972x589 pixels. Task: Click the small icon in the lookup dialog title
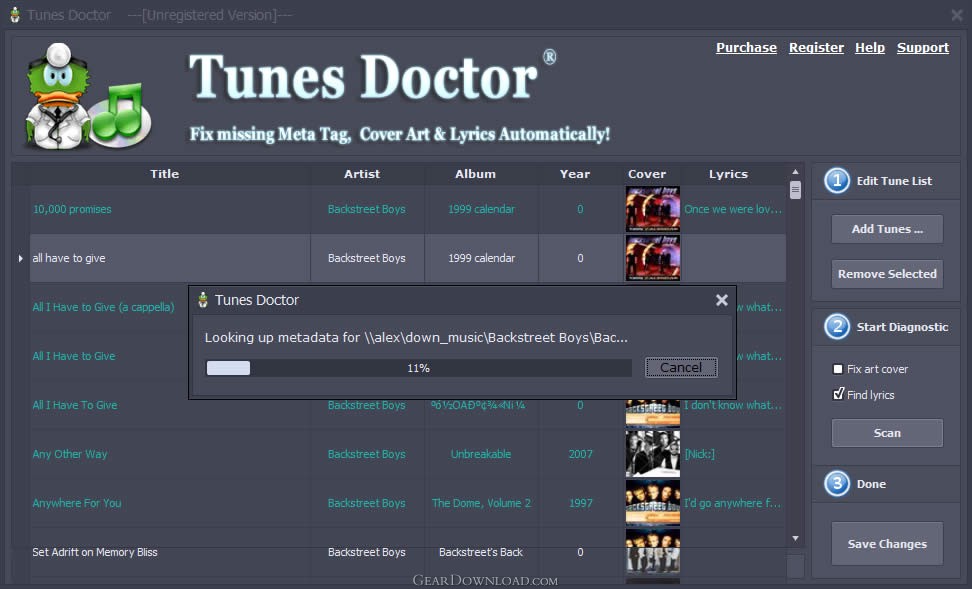pyautogui.click(x=203, y=300)
